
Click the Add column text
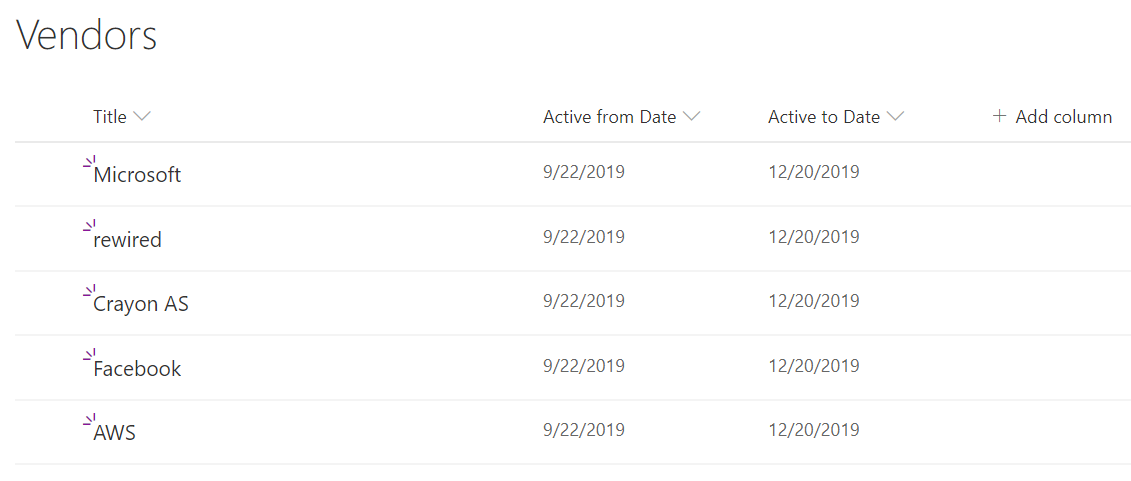1063,117
